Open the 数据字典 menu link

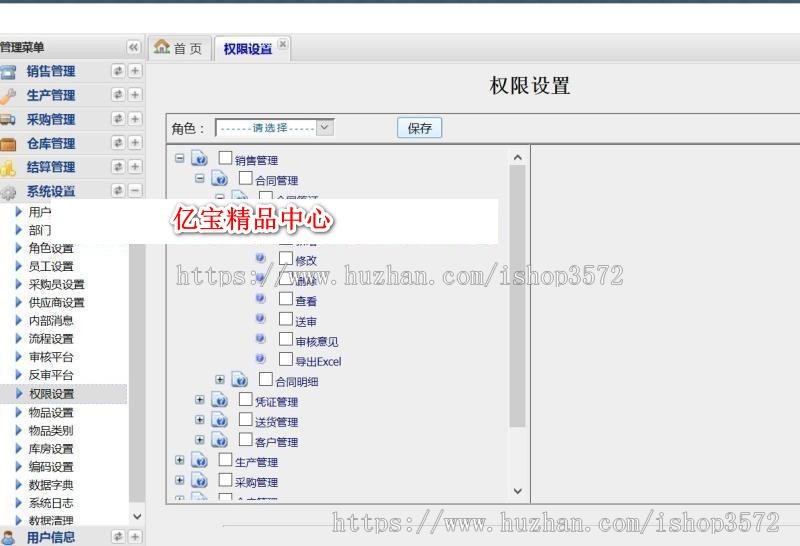click(x=51, y=485)
